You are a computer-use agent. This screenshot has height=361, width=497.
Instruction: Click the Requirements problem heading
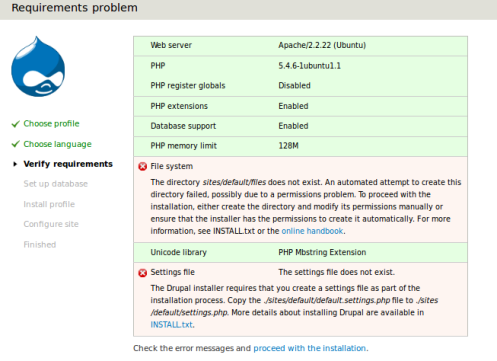pos(74,8)
